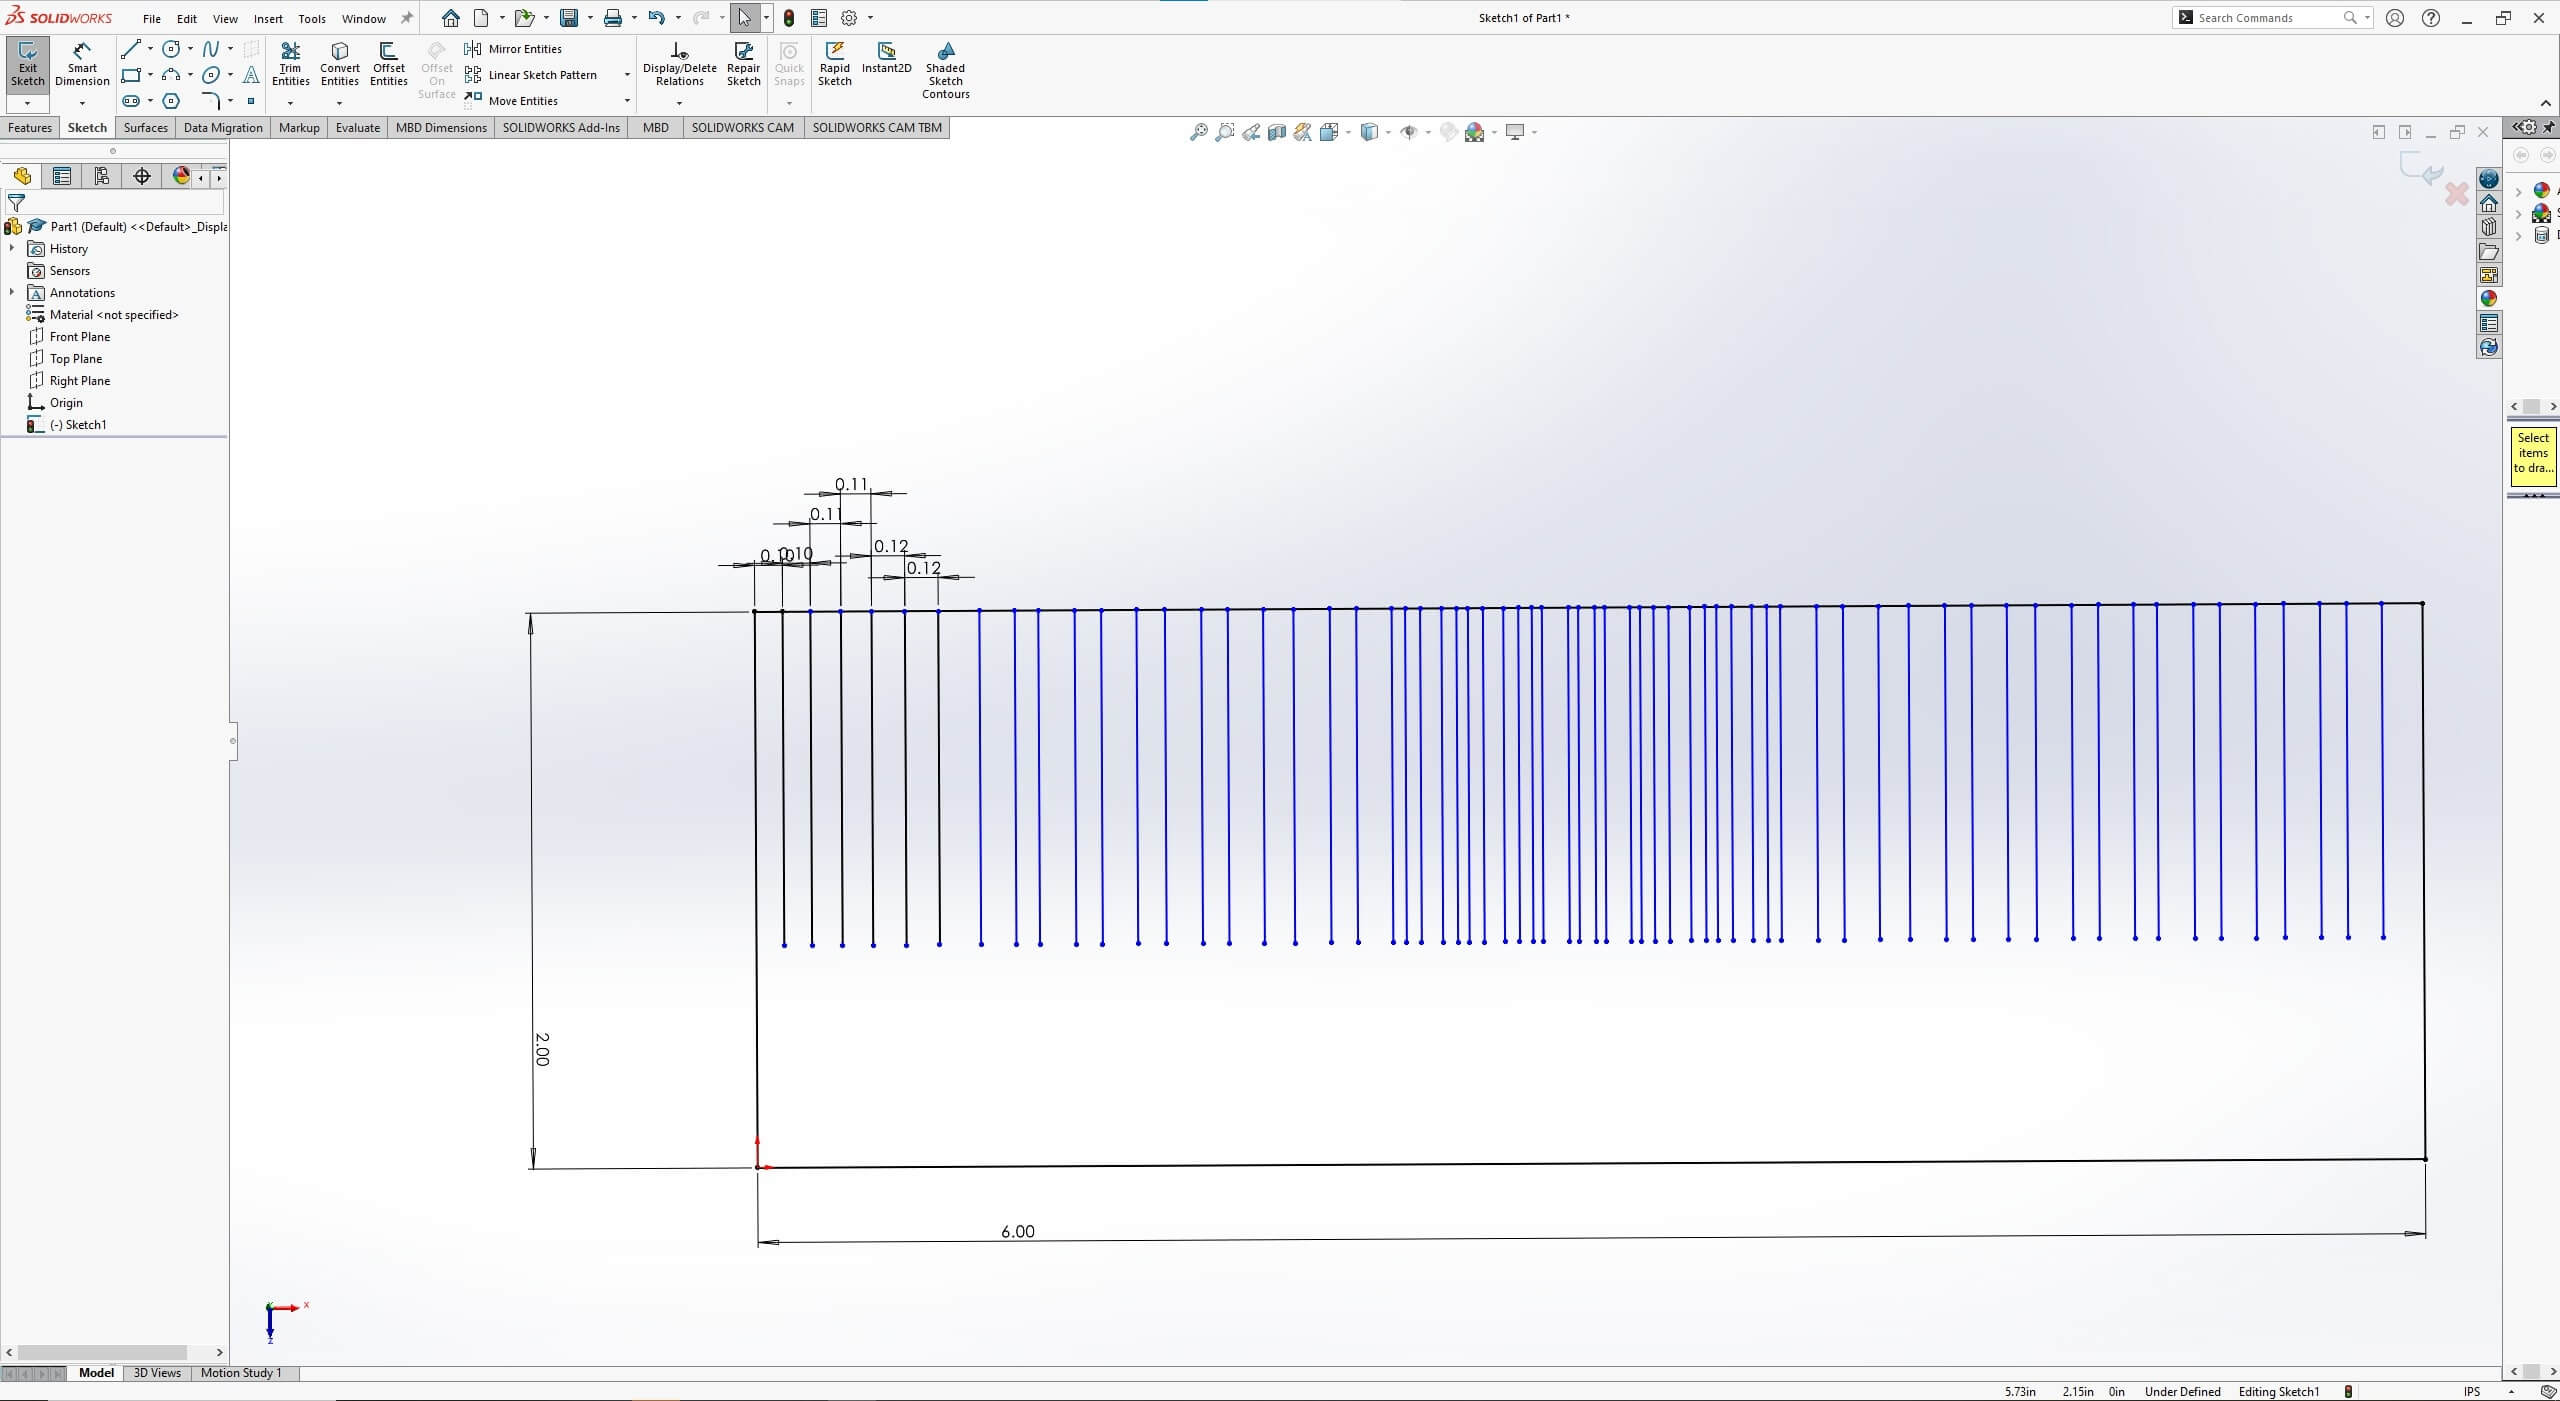The height and width of the screenshot is (1401, 2560).
Task: Select the Sketch Fillet tool
Action: 211,101
